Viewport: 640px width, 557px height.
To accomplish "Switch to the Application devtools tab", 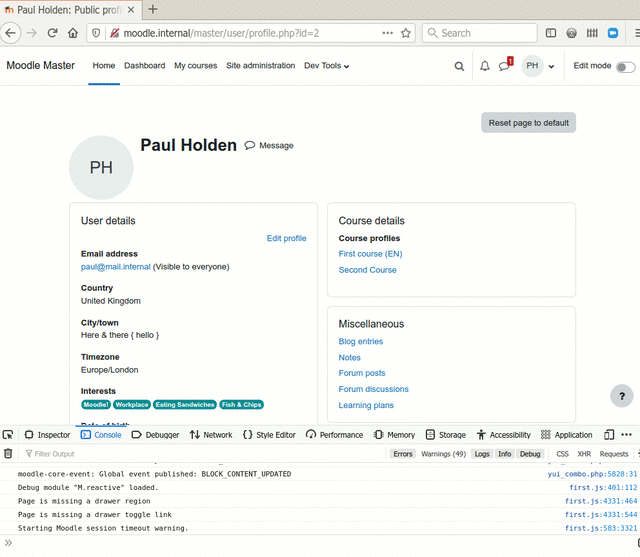I will click(567, 435).
